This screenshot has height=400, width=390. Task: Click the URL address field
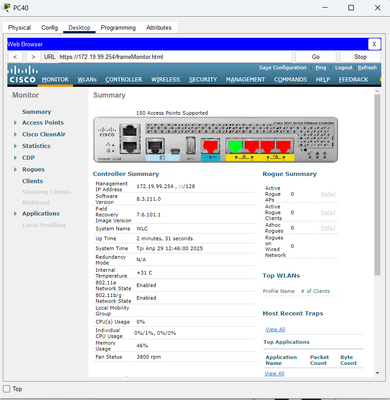[x=175, y=57]
